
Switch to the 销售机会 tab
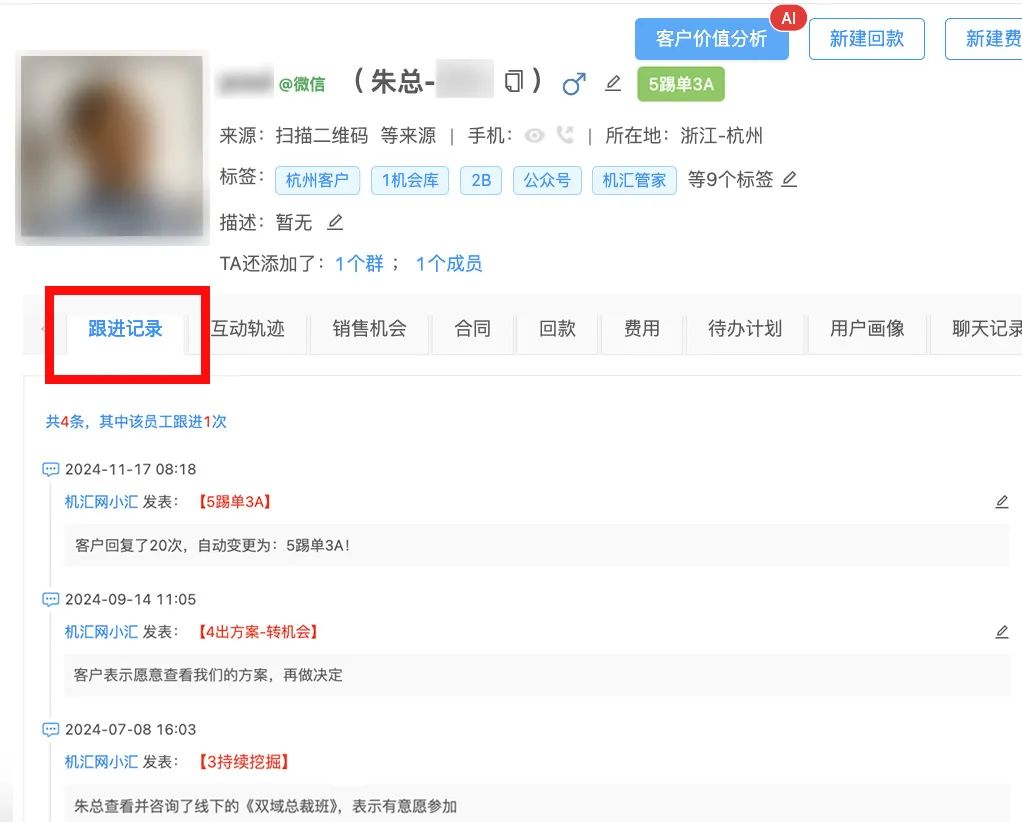[x=370, y=329]
